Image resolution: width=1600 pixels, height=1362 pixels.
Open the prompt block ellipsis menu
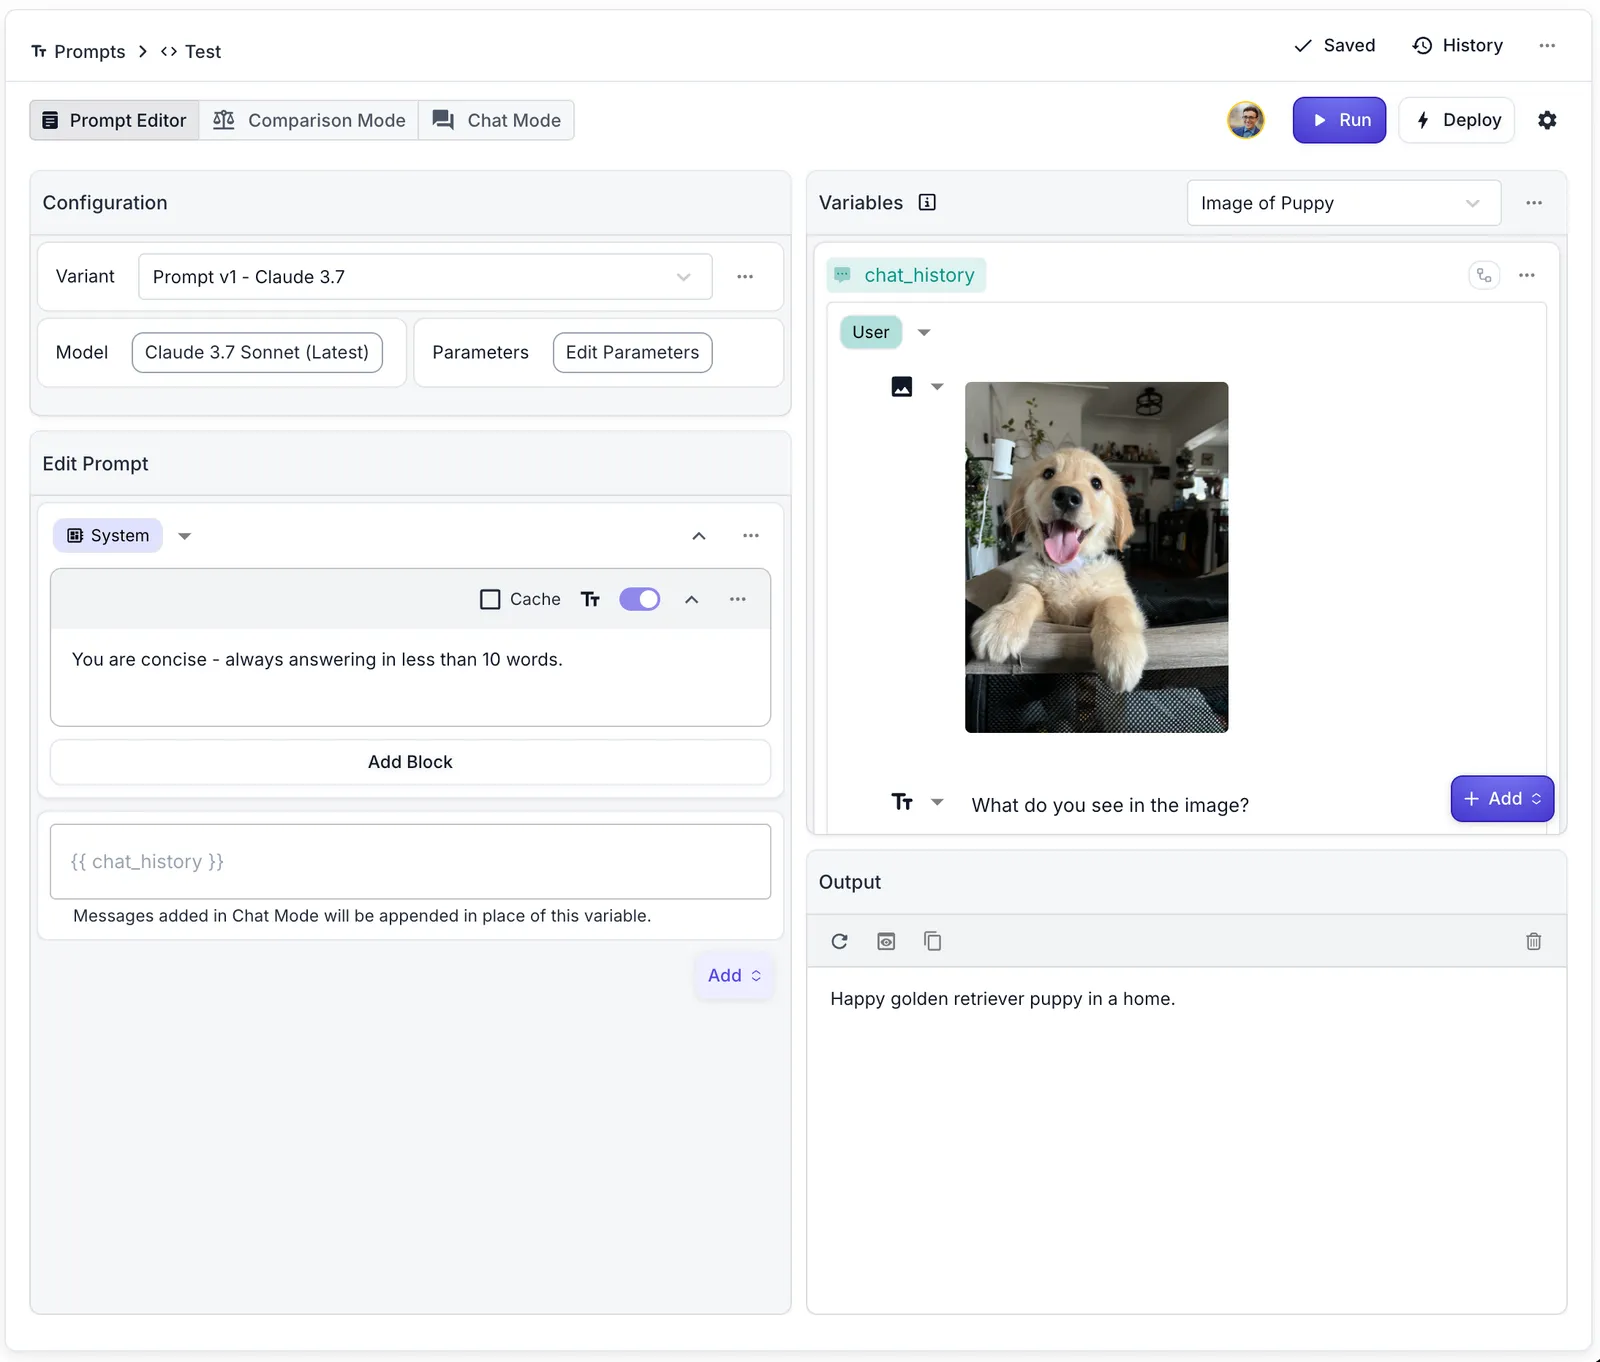coord(738,599)
